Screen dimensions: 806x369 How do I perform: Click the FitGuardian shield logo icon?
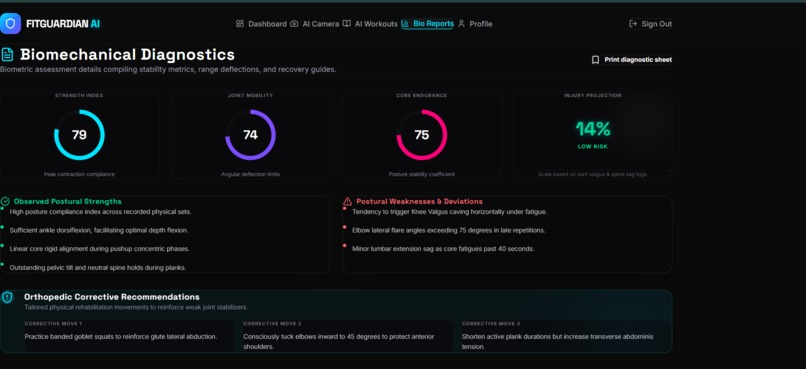[x=10, y=24]
